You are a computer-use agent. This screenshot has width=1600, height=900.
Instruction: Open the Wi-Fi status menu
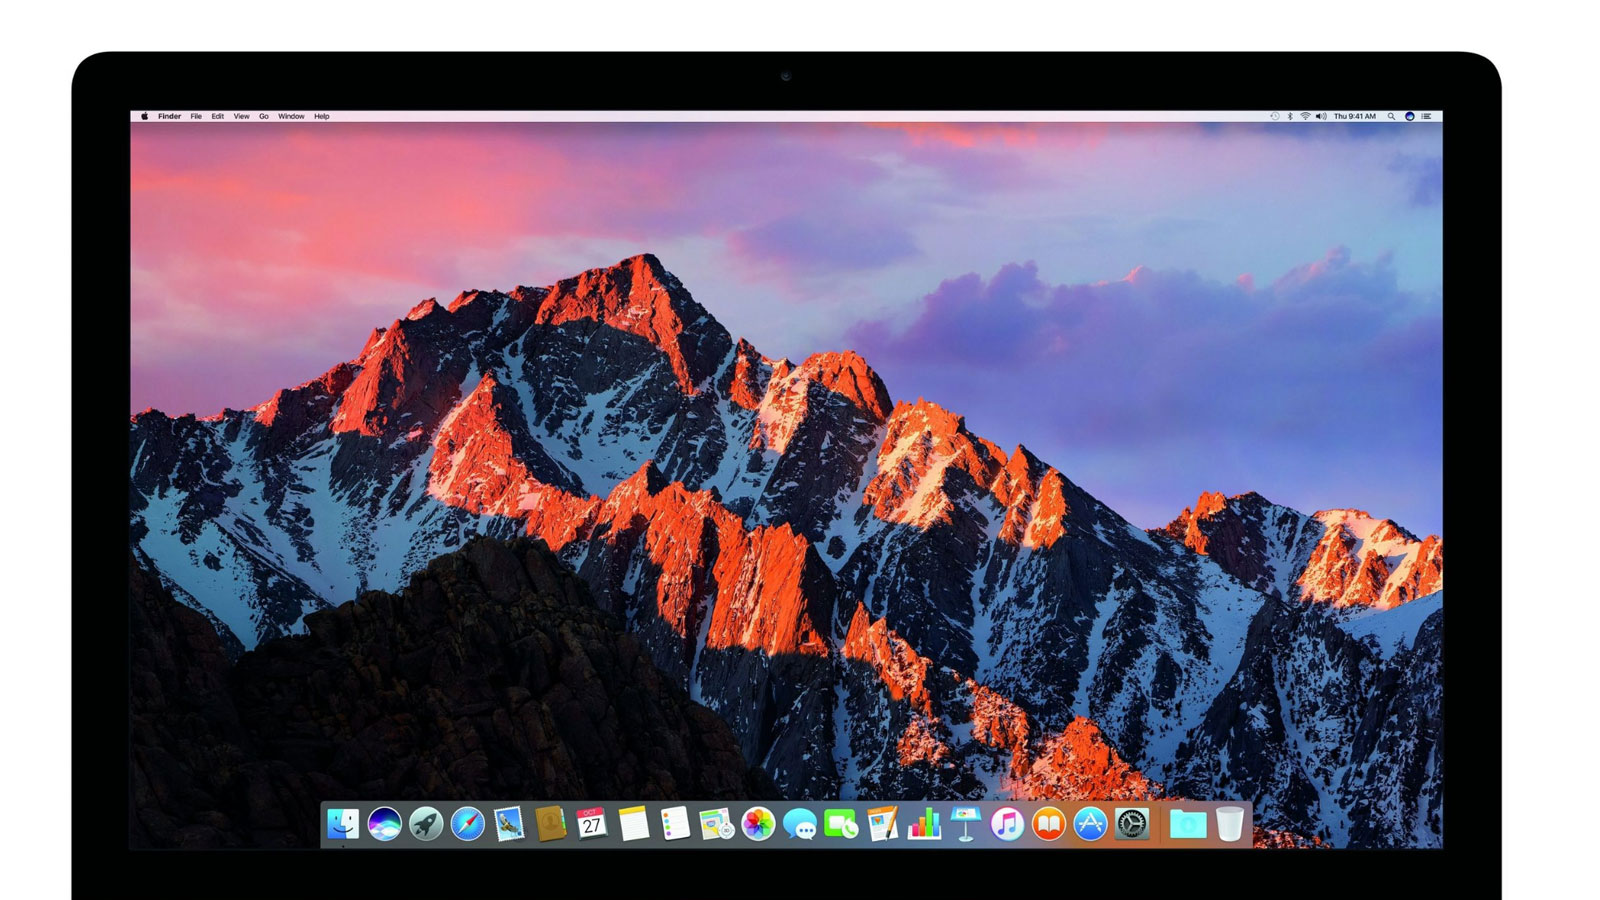pyautogui.click(x=1305, y=116)
